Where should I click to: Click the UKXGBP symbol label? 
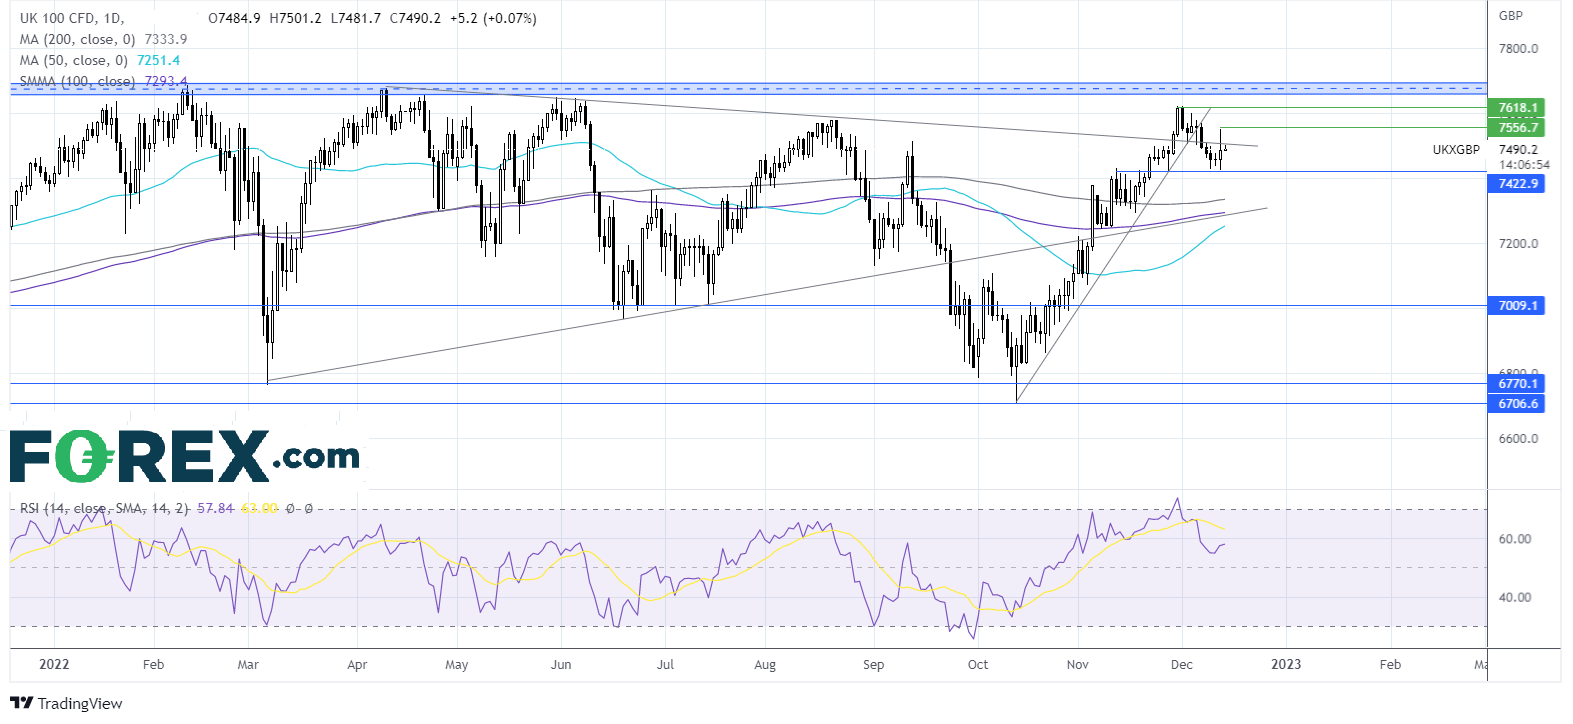click(x=1455, y=150)
